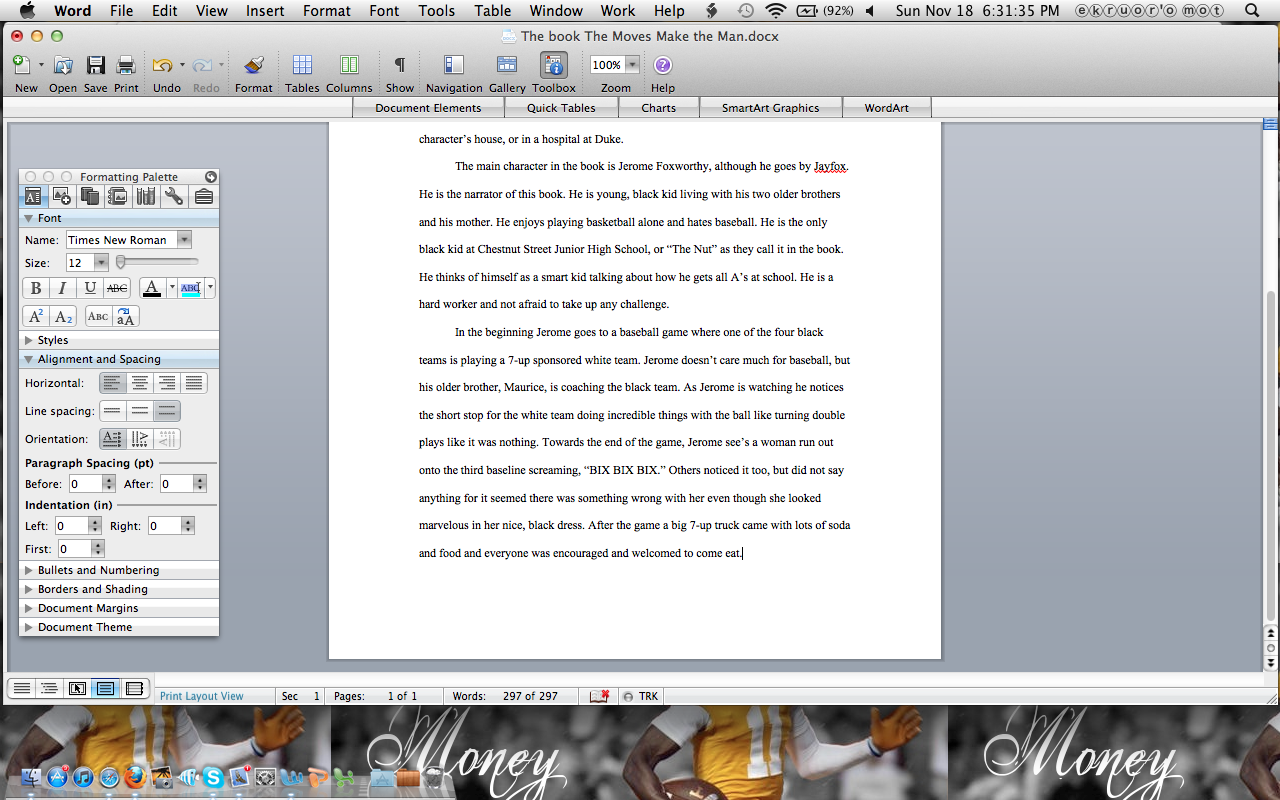Viewport: 1280px width, 800px height.
Task: Align text left in Horizontal options
Action: [113, 383]
